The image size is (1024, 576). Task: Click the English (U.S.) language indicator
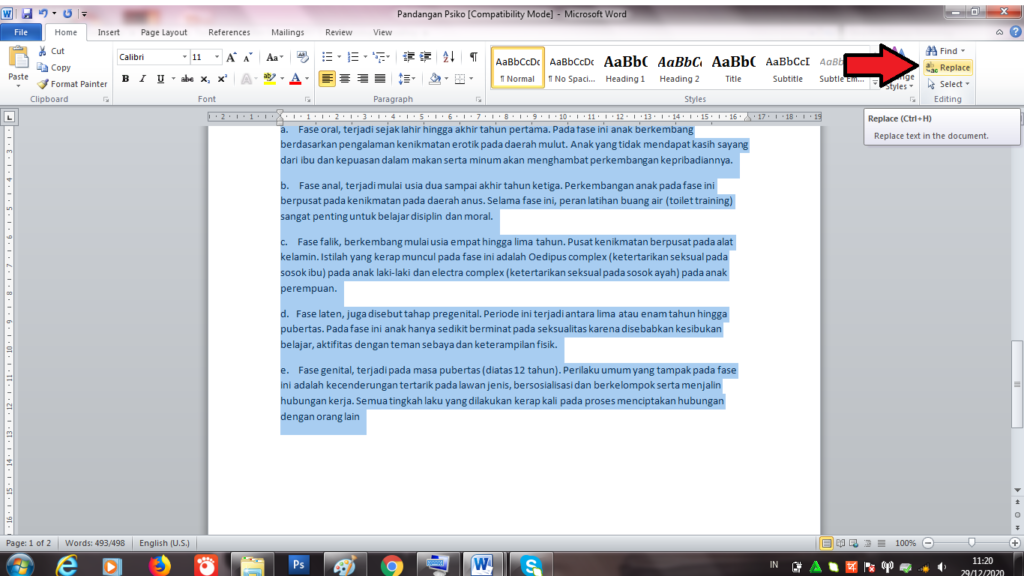[x=164, y=543]
